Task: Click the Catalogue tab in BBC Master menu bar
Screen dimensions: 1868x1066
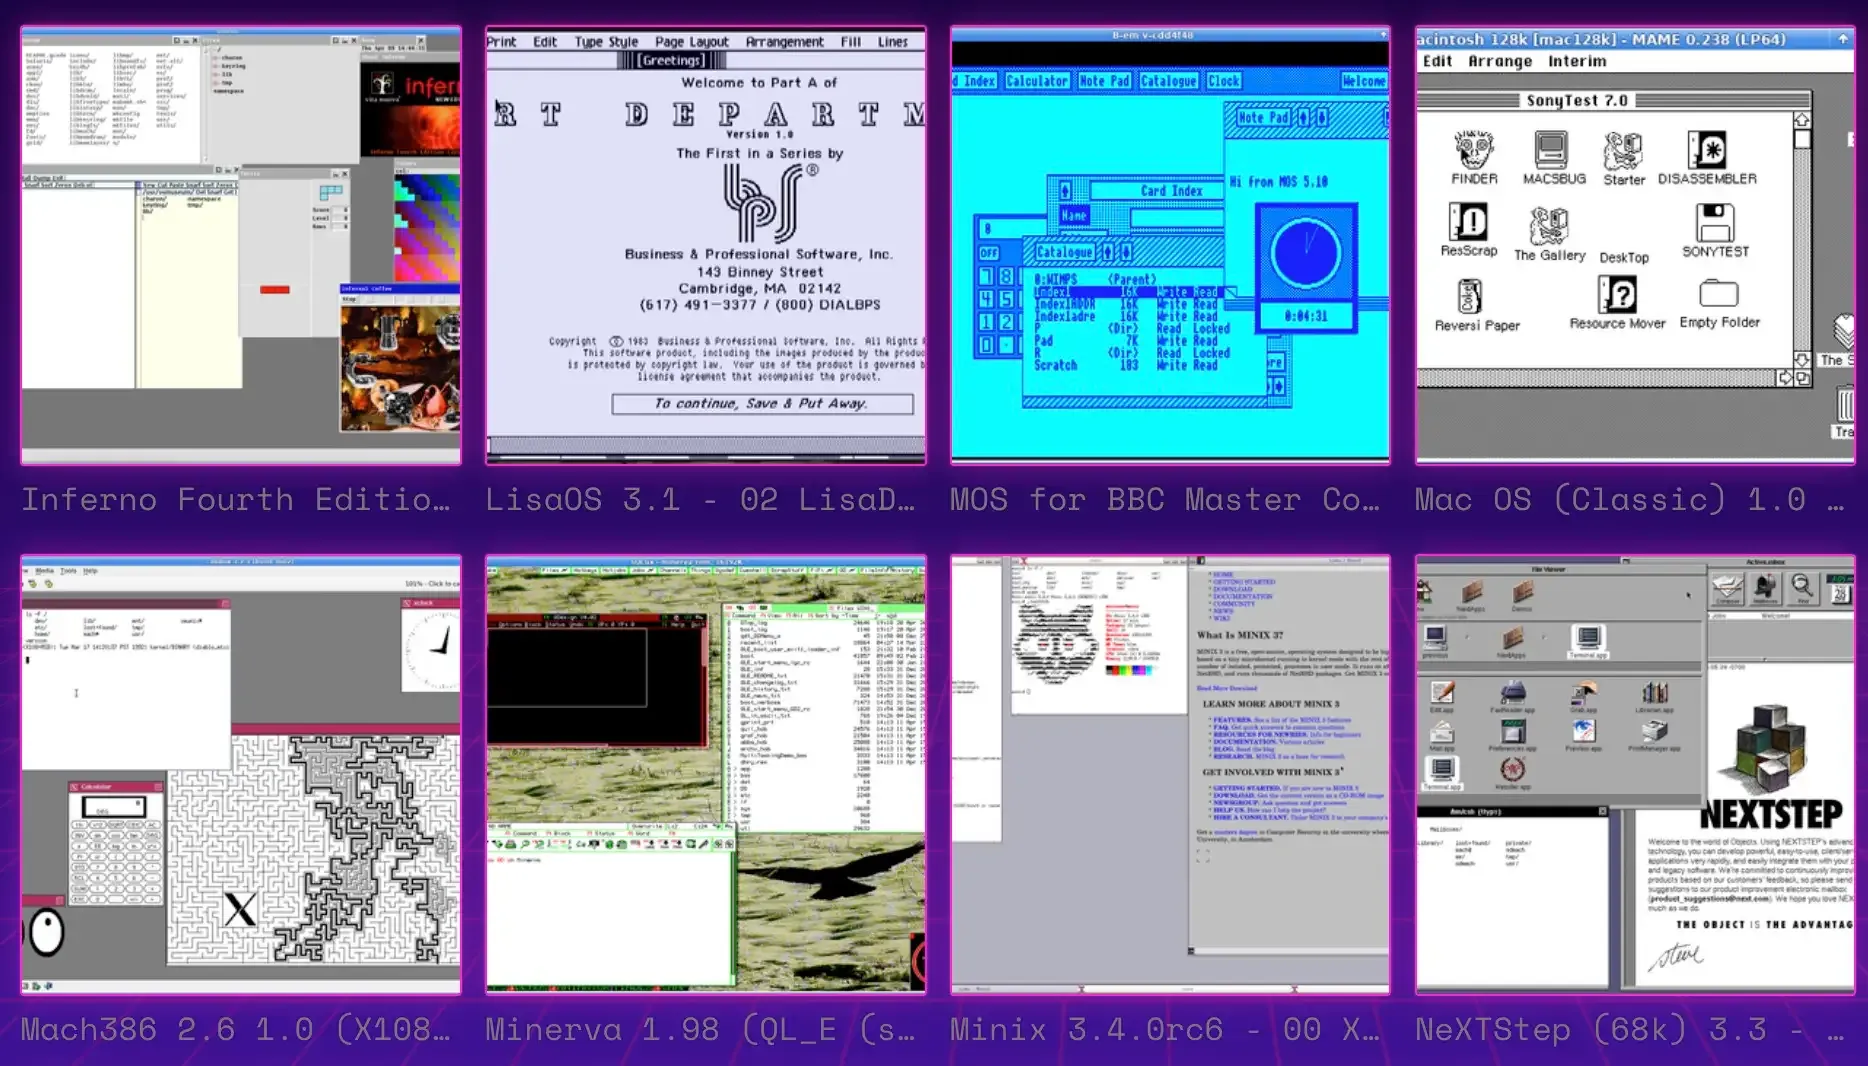Action: point(1168,81)
